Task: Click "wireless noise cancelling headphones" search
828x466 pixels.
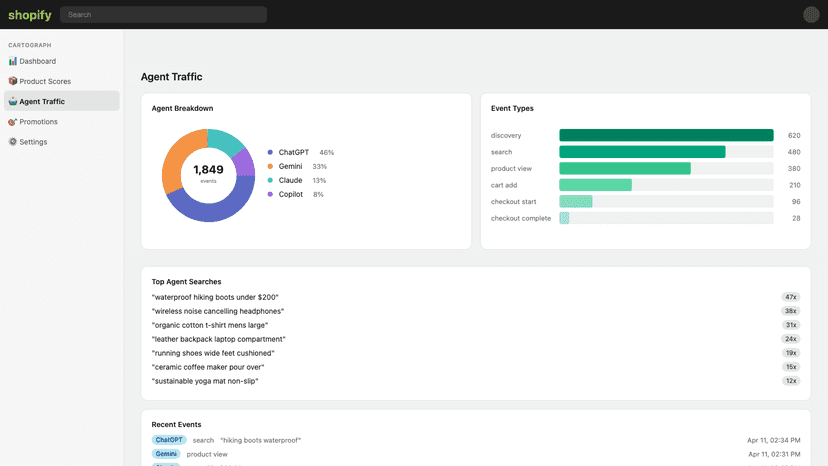Action: [218, 311]
